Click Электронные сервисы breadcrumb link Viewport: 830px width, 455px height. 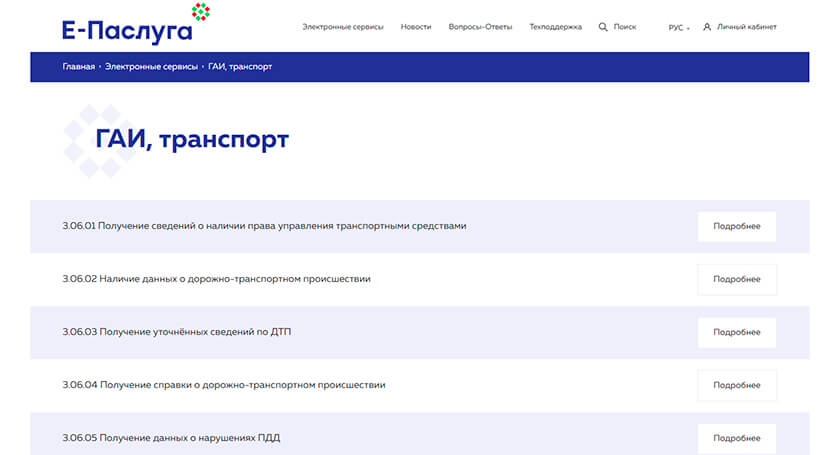151,67
